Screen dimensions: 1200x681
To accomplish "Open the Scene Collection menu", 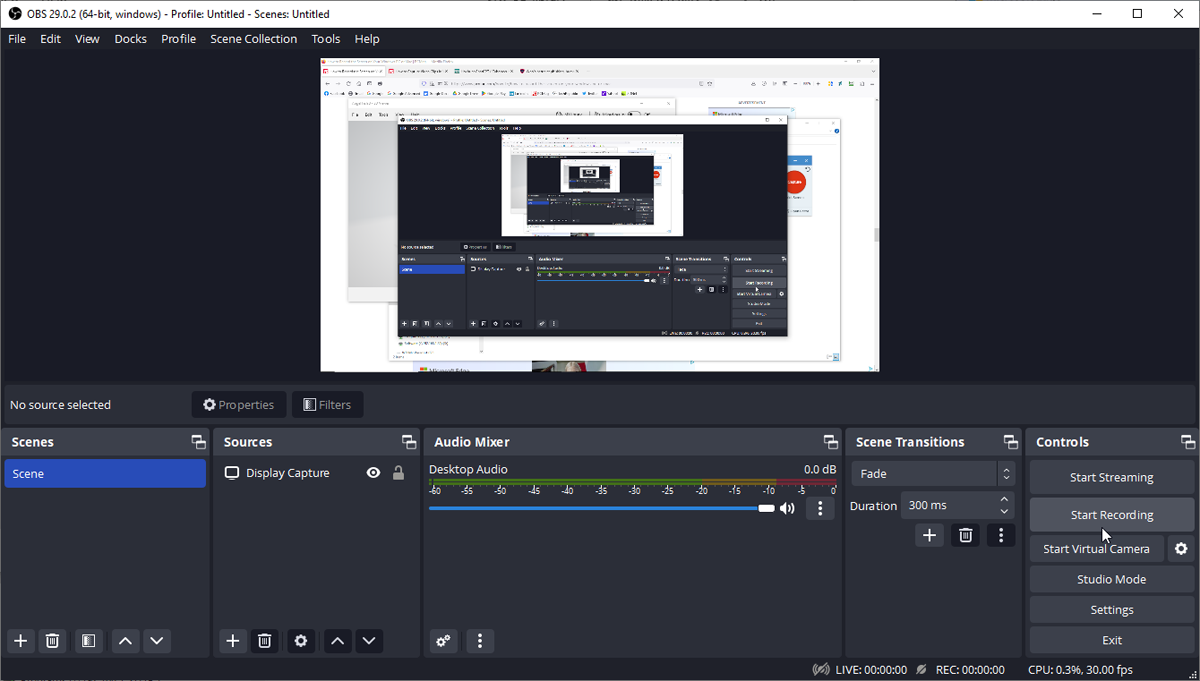I will (x=253, y=39).
